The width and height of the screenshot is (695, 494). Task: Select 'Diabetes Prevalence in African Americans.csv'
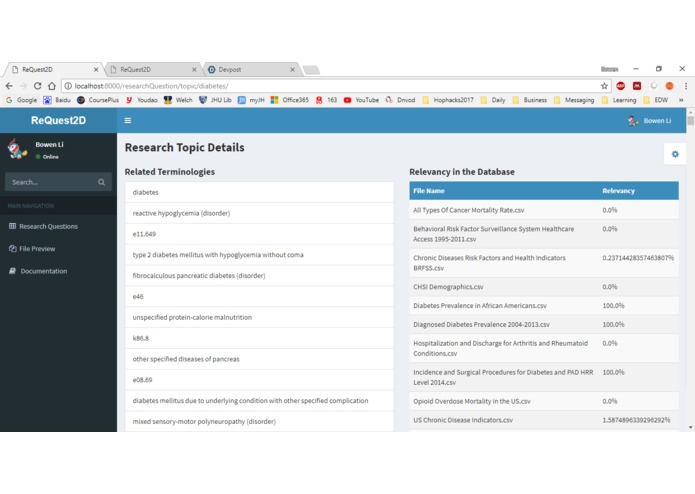[544, 306]
